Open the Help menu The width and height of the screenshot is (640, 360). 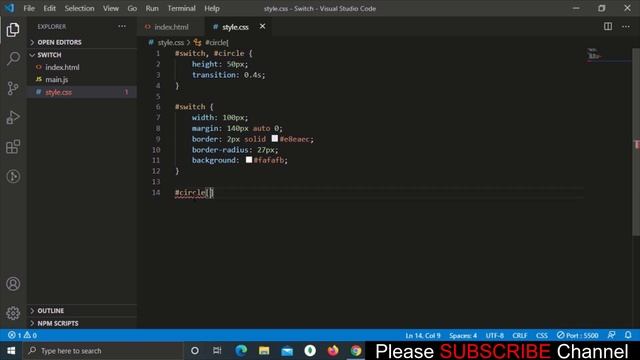pos(212,8)
